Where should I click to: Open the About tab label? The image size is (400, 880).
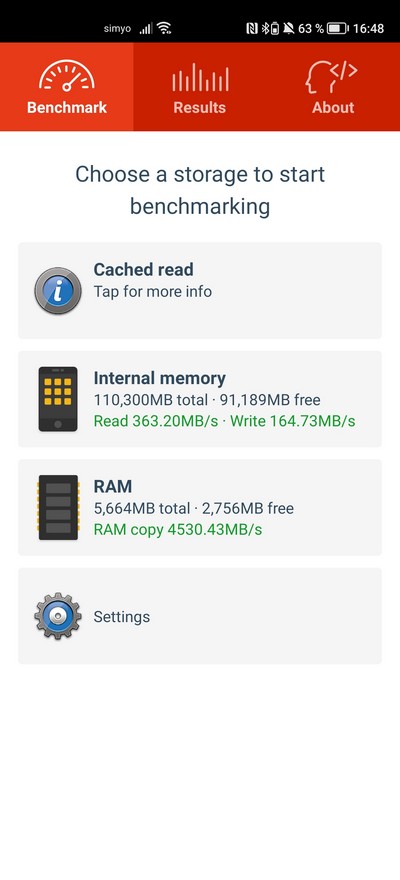pyautogui.click(x=333, y=107)
